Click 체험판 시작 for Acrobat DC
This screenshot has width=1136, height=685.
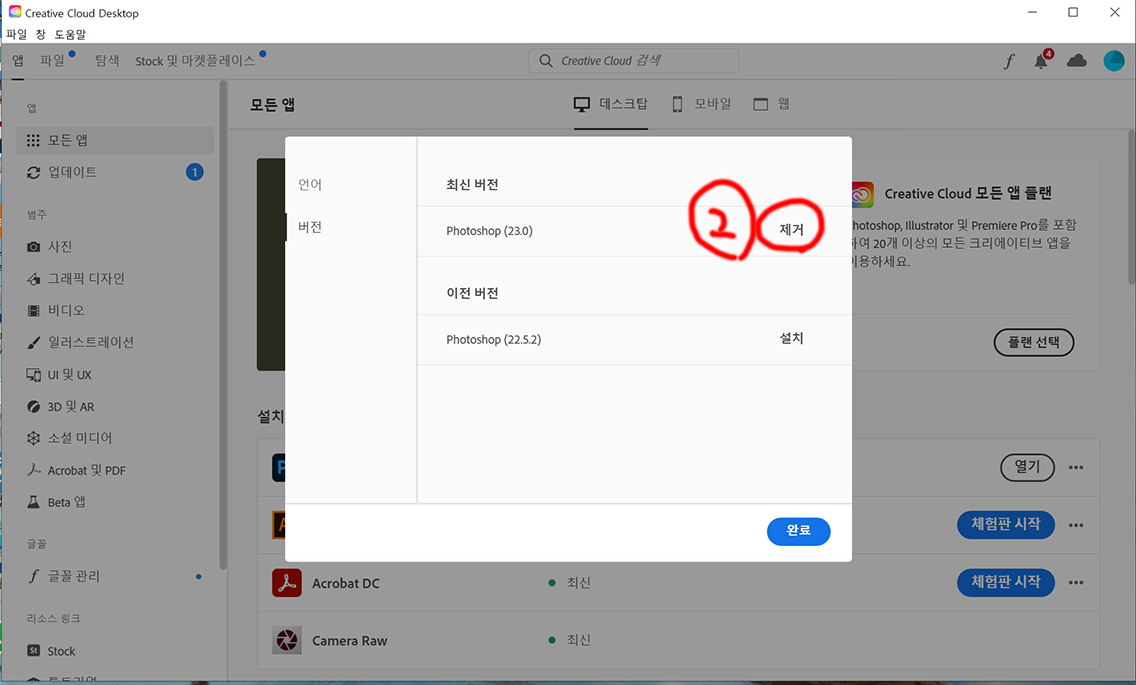(1006, 583)
